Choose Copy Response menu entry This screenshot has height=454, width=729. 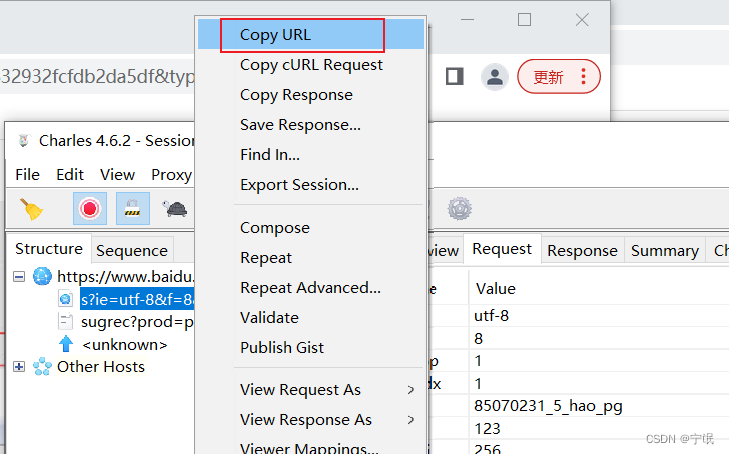pos(311,95)
